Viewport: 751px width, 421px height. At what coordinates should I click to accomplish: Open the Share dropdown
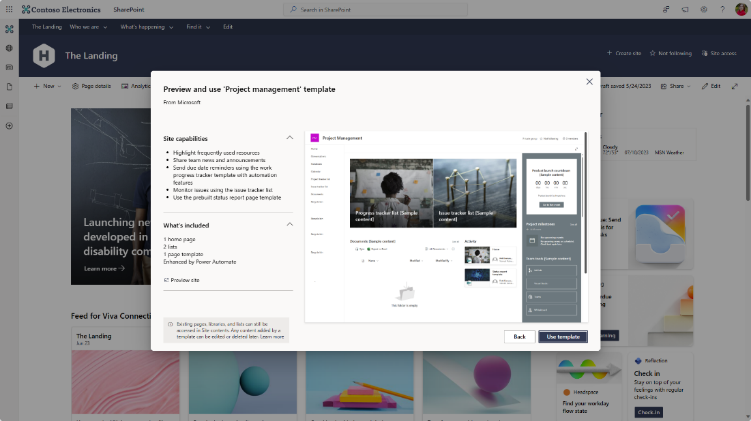point(675,86)
